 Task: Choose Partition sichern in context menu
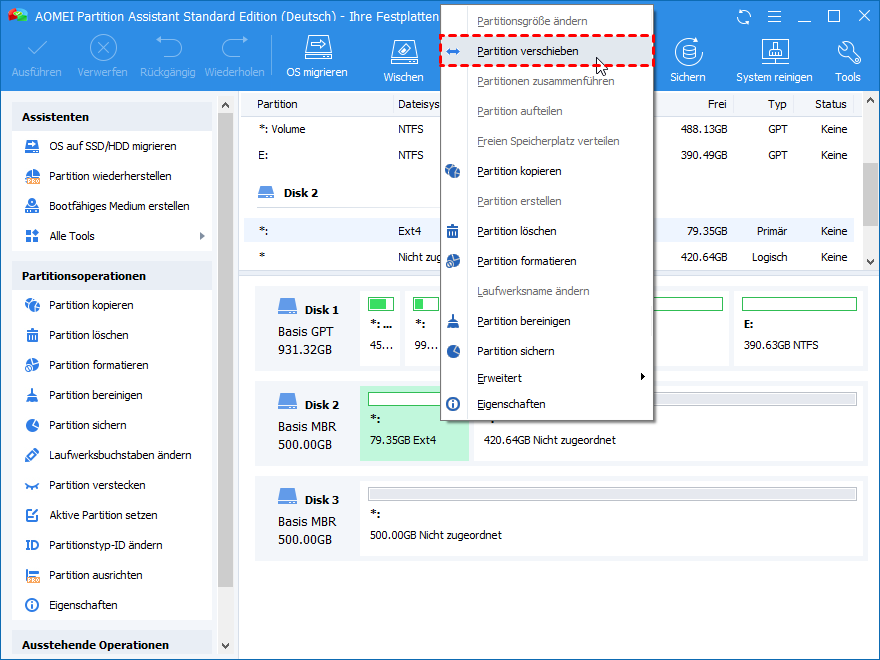tap(547, 351)
